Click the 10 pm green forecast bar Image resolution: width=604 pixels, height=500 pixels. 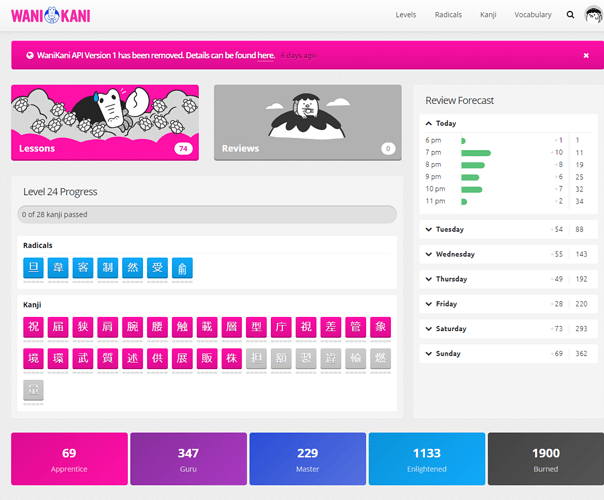(472, 190)
